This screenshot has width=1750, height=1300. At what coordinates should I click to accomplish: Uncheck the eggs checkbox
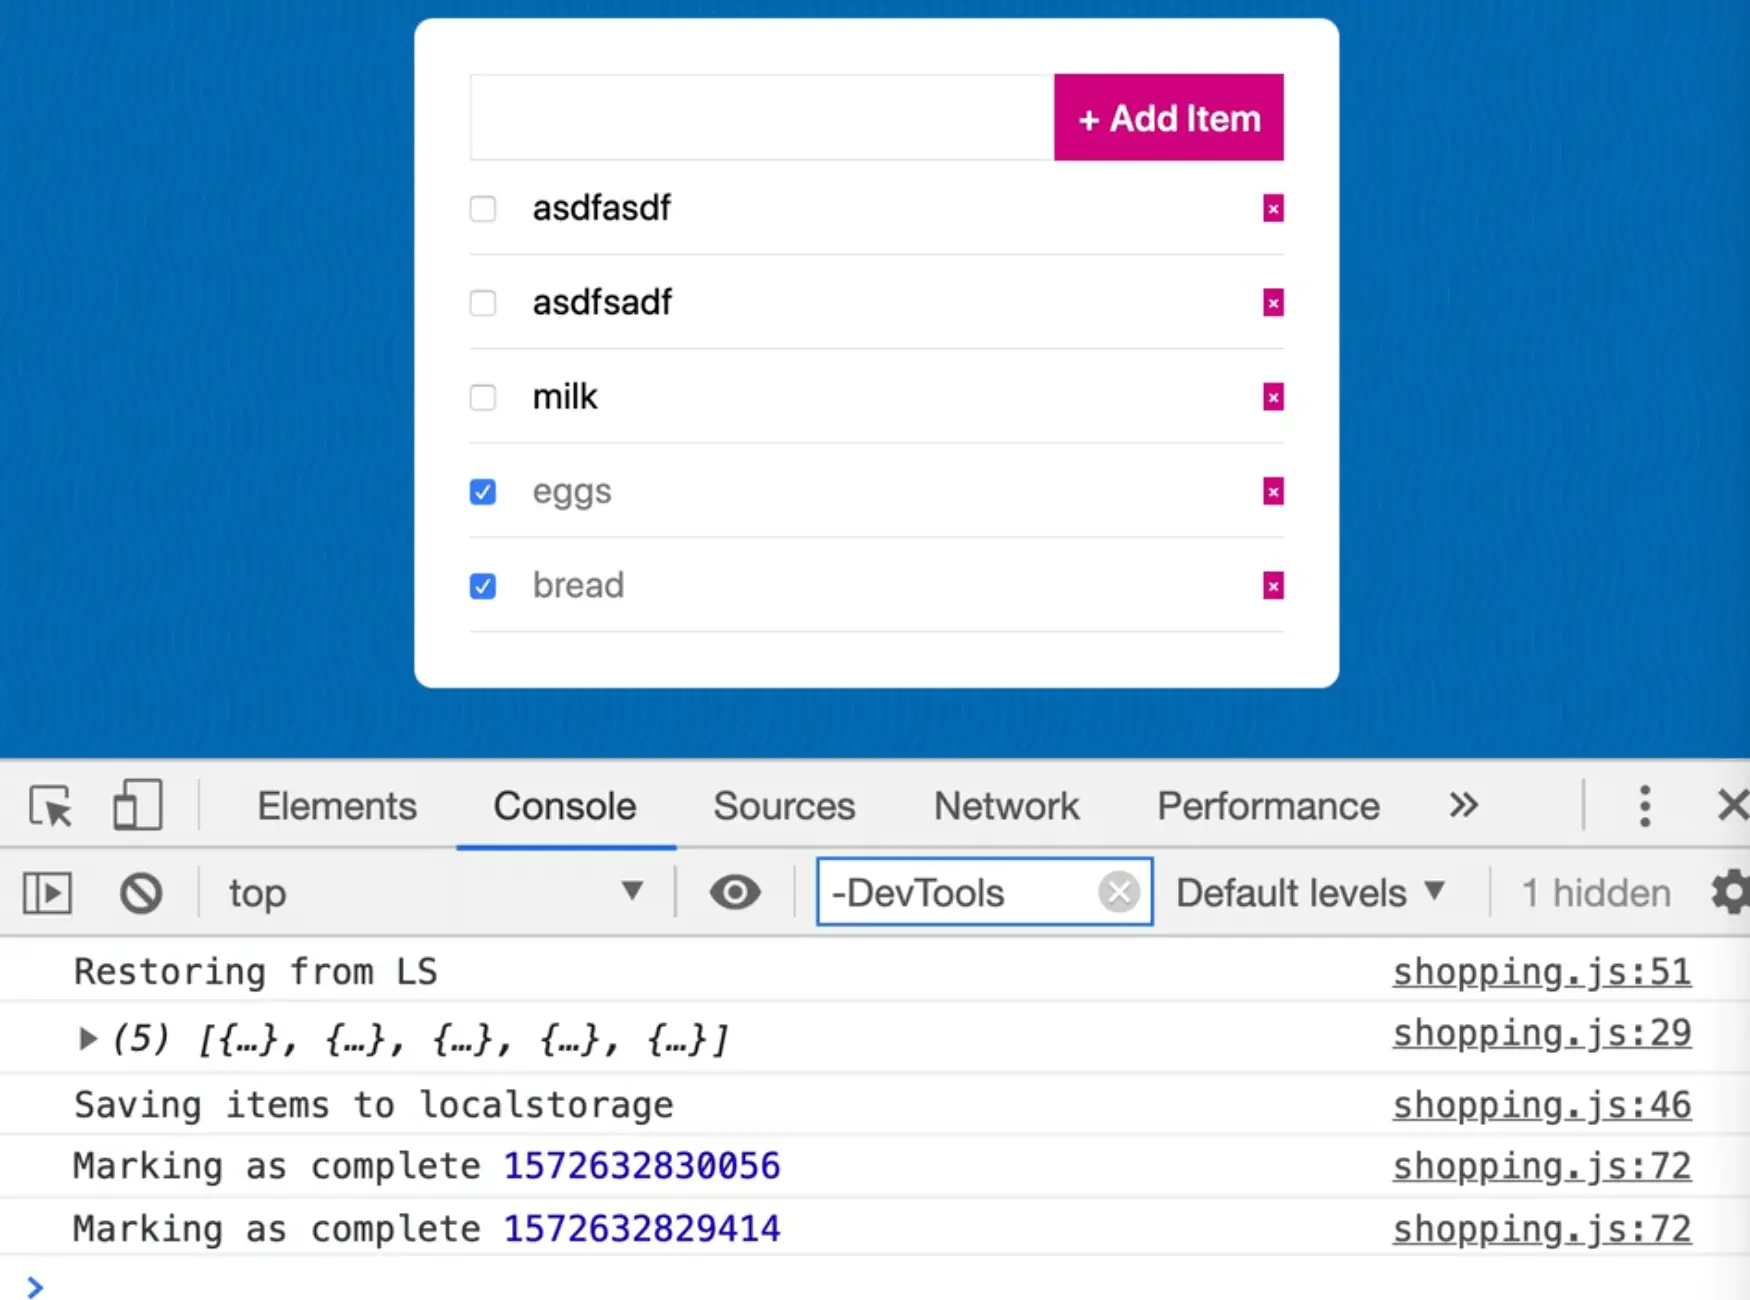(483, 492)
